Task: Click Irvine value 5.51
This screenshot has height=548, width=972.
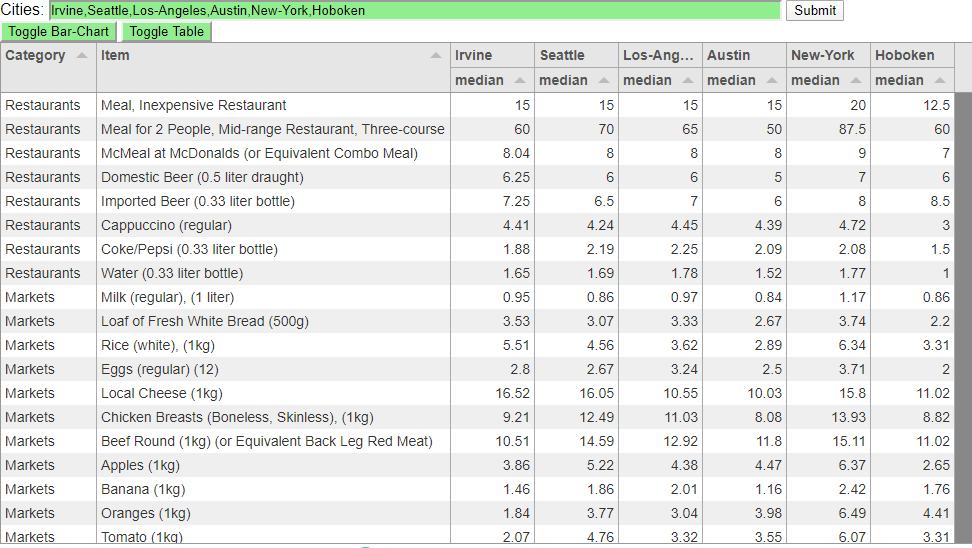Action: [x=516, y=345]
